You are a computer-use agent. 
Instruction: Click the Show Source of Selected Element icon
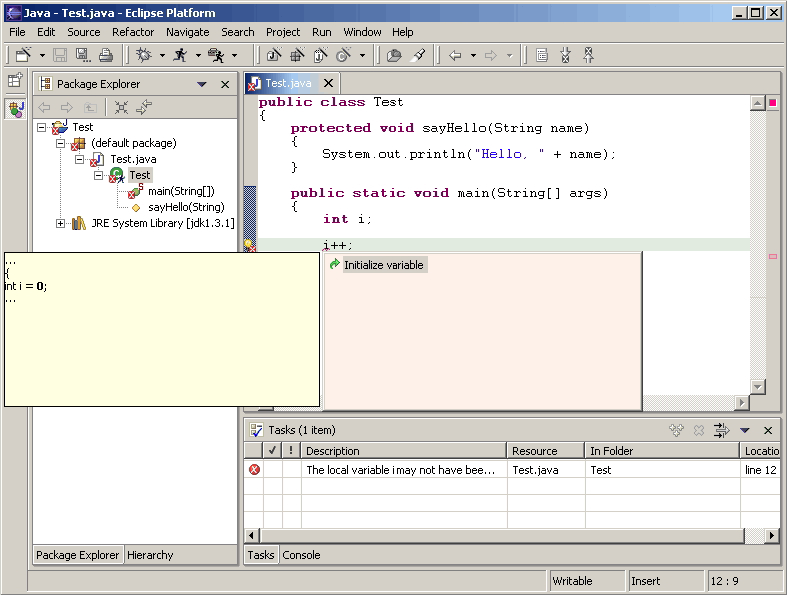542,55
